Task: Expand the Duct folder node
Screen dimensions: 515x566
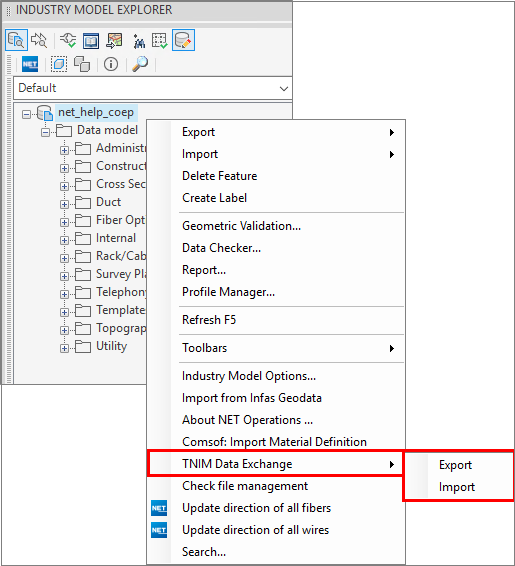Action: (64, 204)
